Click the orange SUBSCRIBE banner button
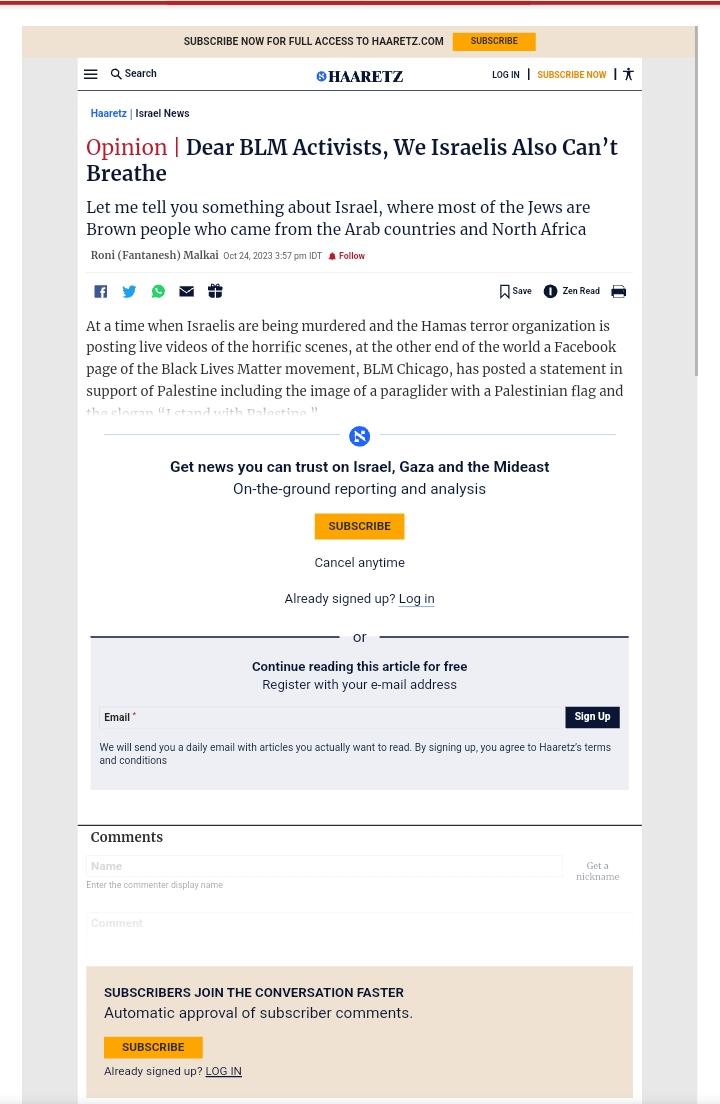Viewport: 720px width, 1104px height. [x=494, y=41]
